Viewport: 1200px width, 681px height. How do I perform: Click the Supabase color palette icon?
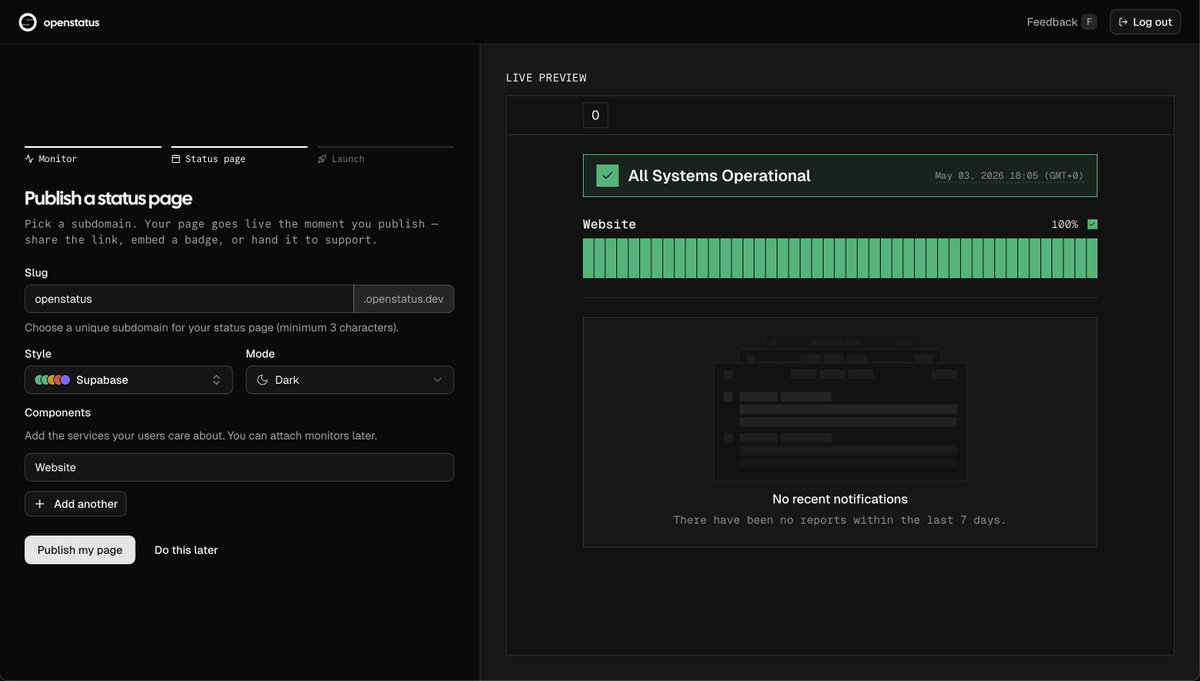pyautogui.click(x=52, y=380)
